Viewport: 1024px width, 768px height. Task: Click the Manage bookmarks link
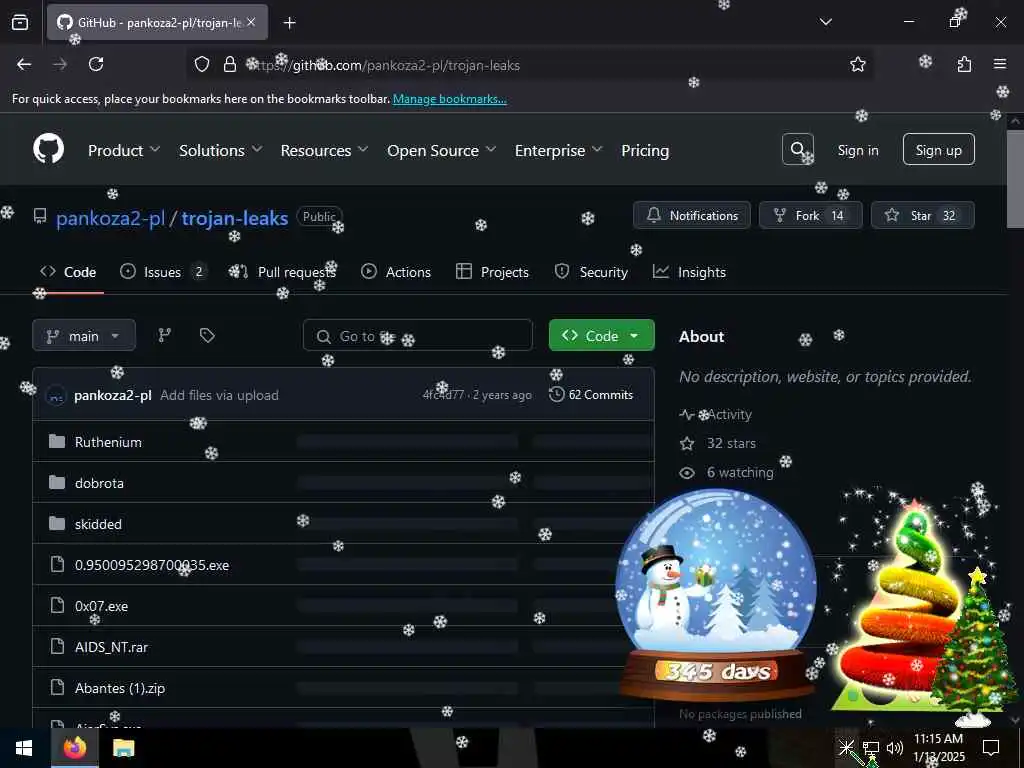click(449, 99)
